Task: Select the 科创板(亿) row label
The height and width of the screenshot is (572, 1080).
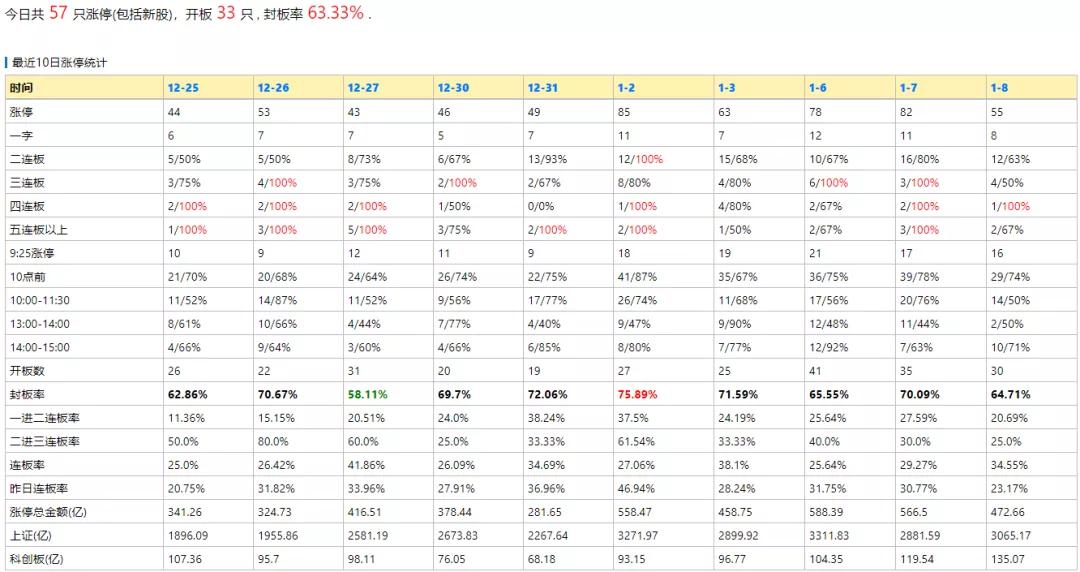Action: 37,559
